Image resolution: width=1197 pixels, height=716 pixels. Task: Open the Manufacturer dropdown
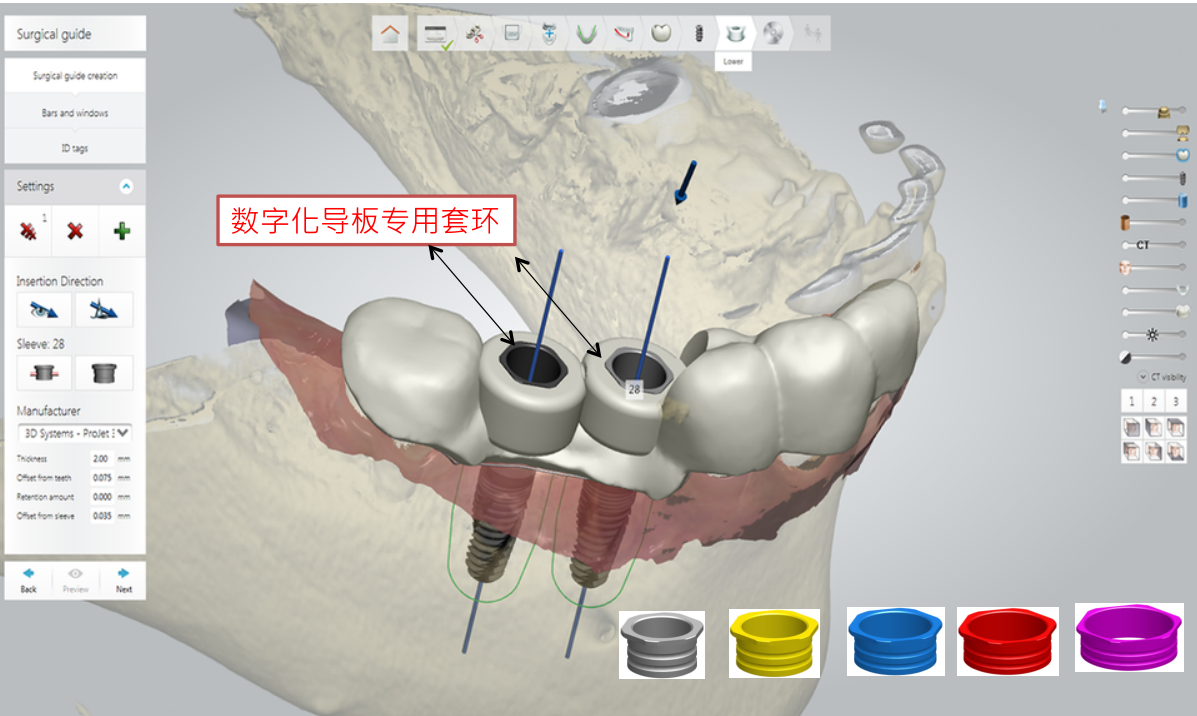(75, 434)
